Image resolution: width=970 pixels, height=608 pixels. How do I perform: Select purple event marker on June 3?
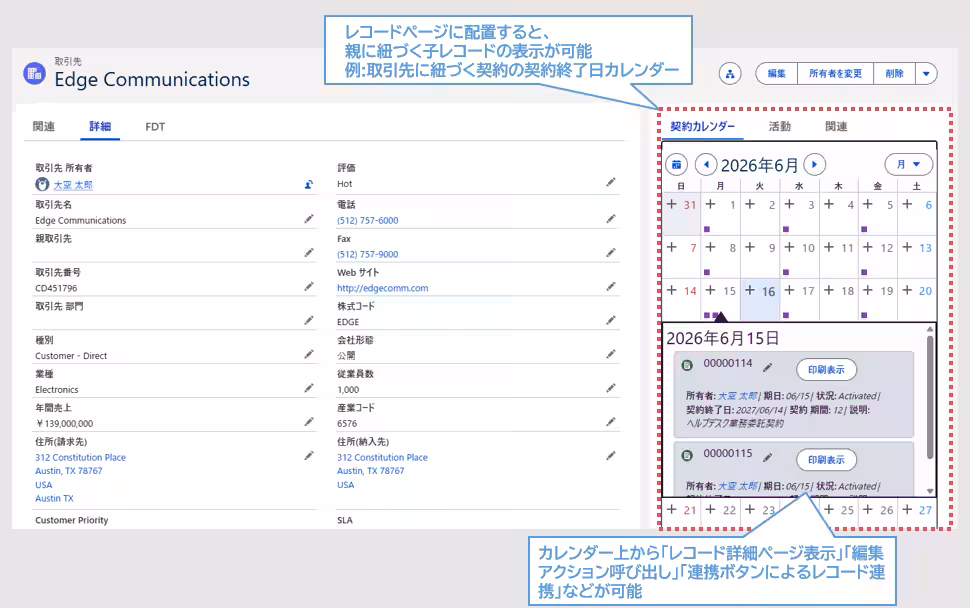pyautogui.click(x=786, y=229)
